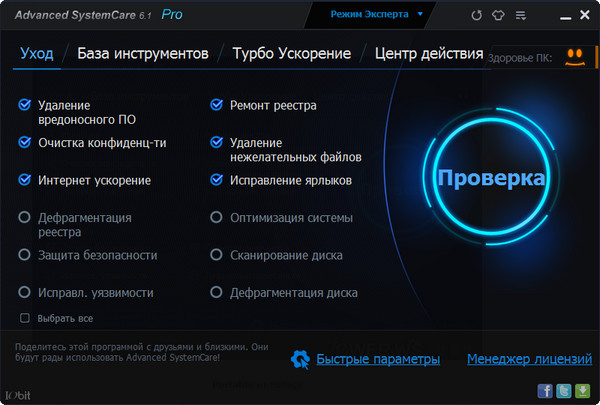Click the Advanced SystemCare 6.1 Pro title
This screenshot has width=600, height=405.
click(98, 15)
